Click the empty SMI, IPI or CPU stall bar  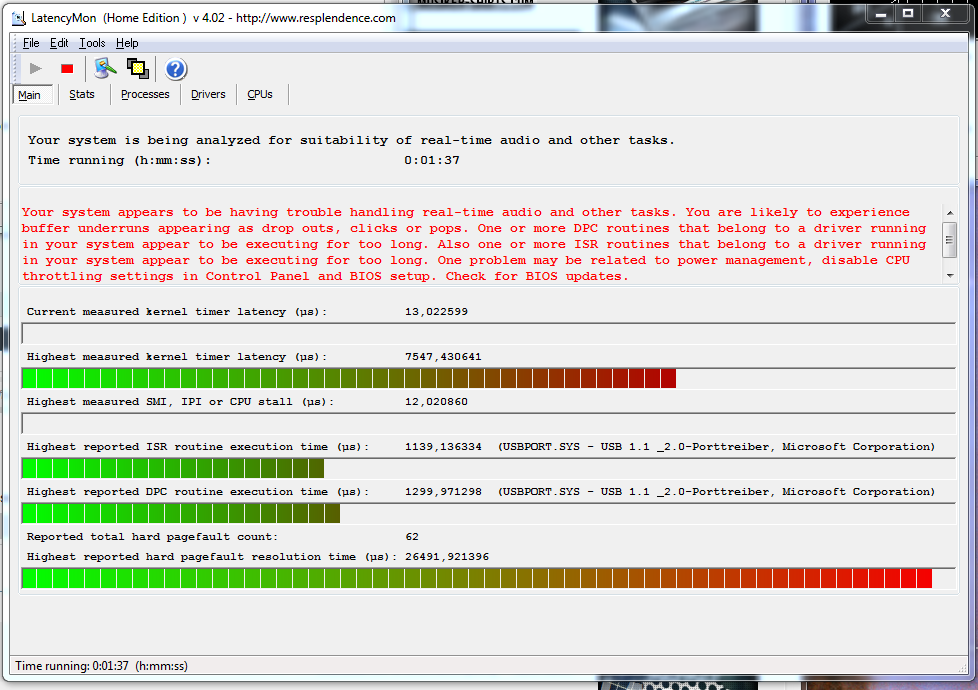488,423
